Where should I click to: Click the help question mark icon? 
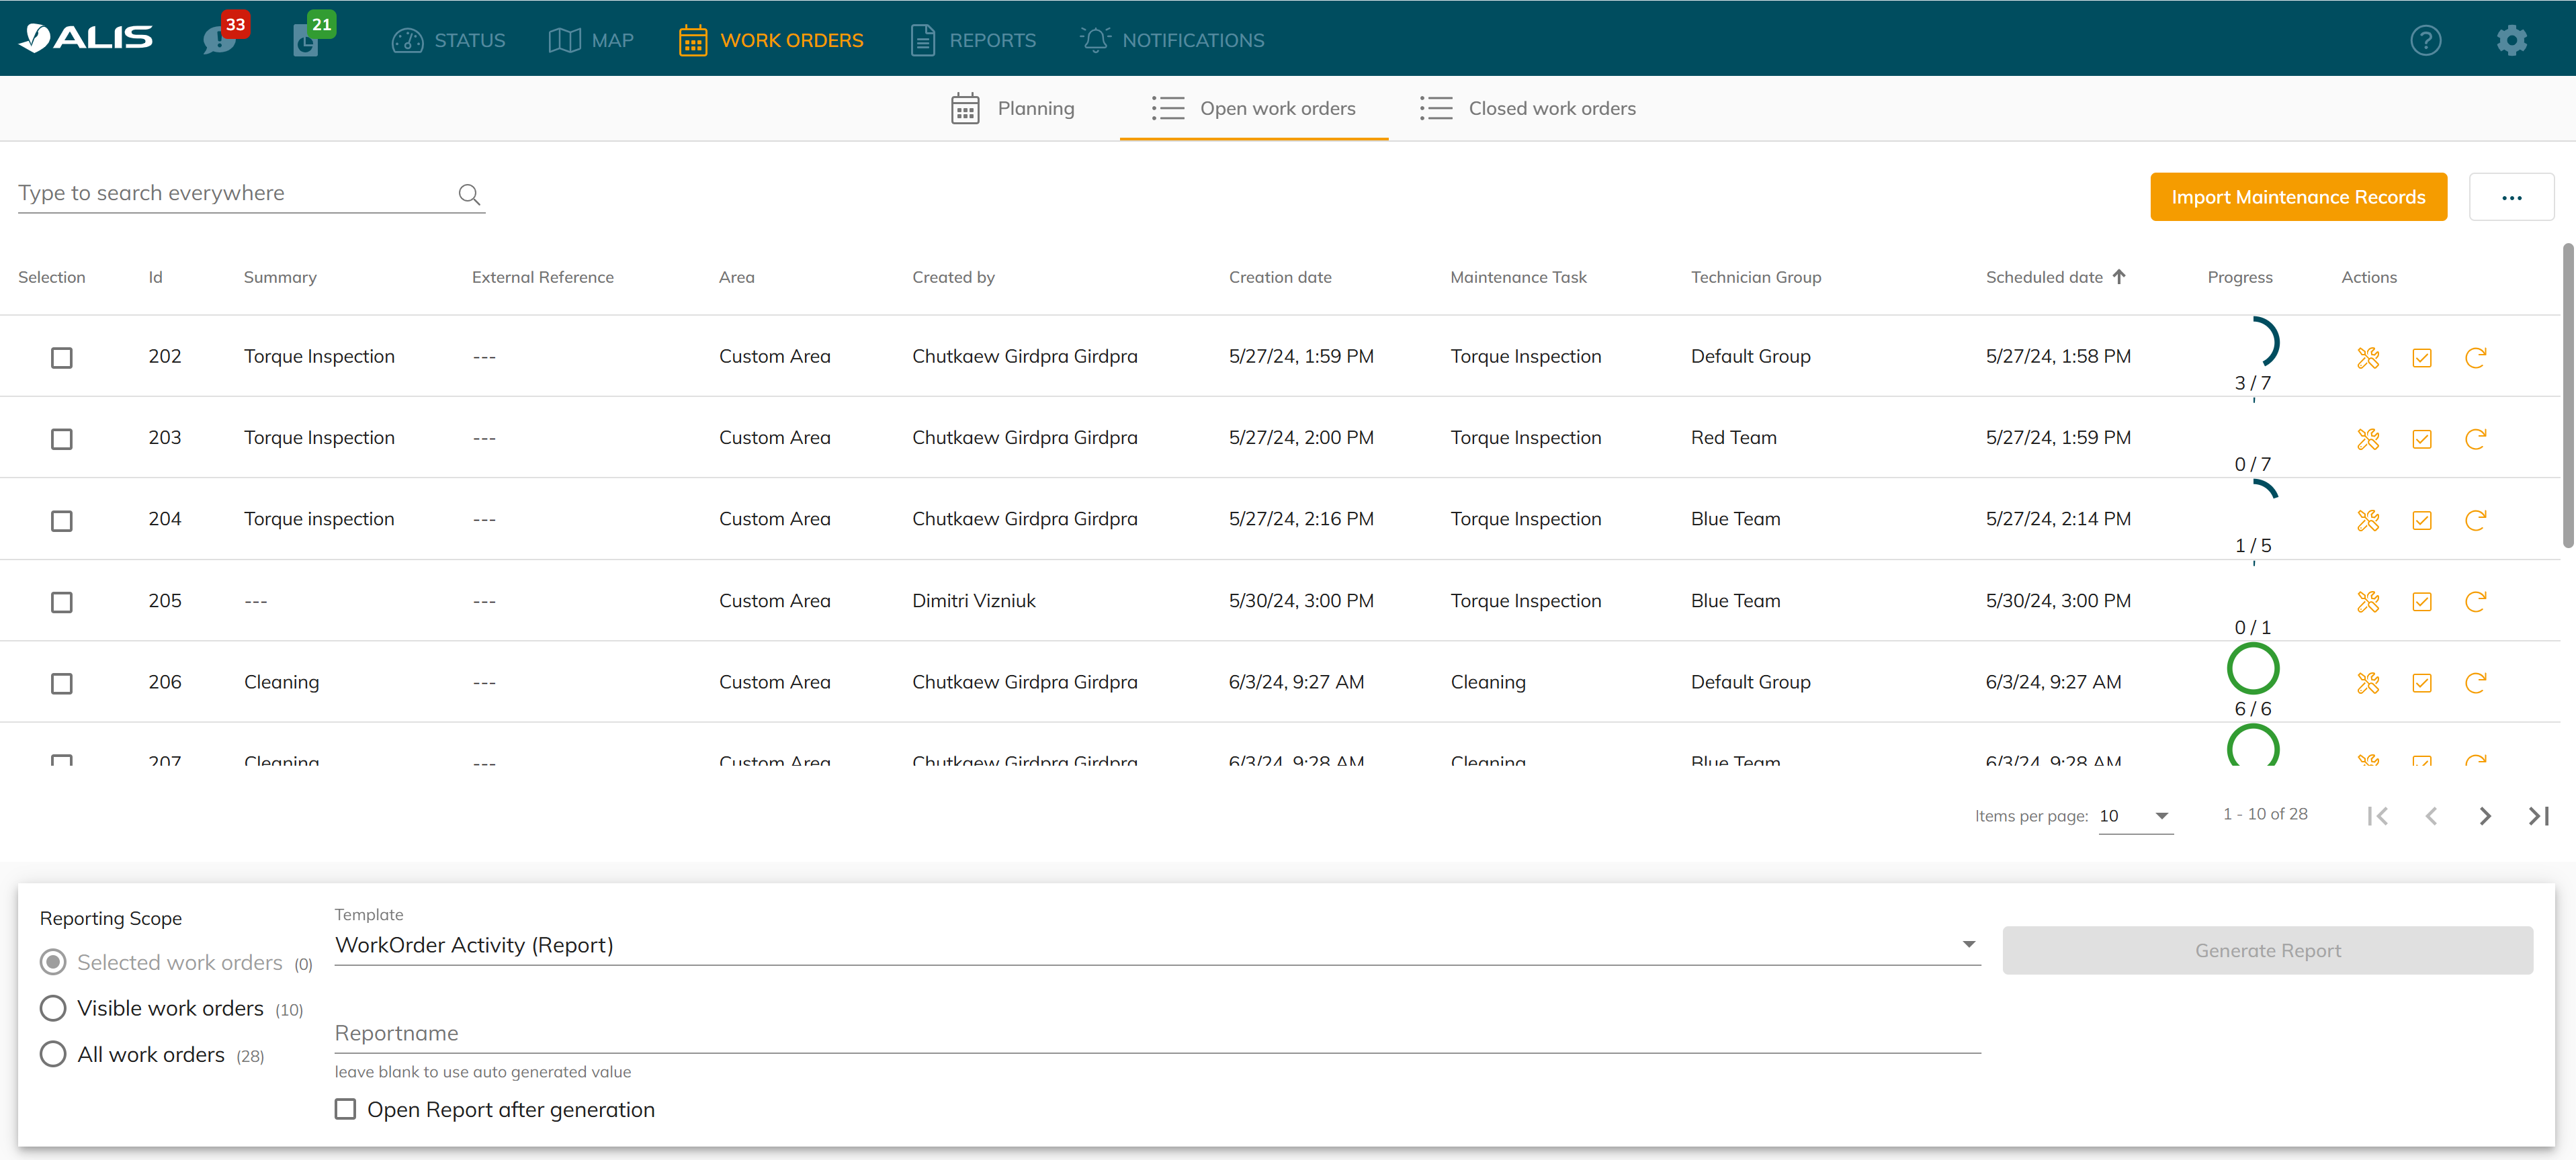click(2425, 40)
